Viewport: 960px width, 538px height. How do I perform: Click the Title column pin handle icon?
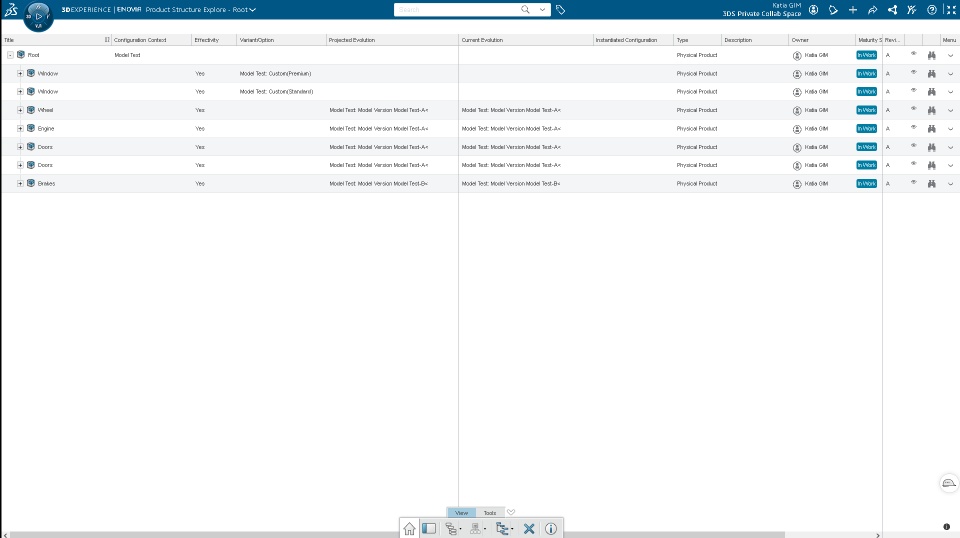tap(107, 40)
